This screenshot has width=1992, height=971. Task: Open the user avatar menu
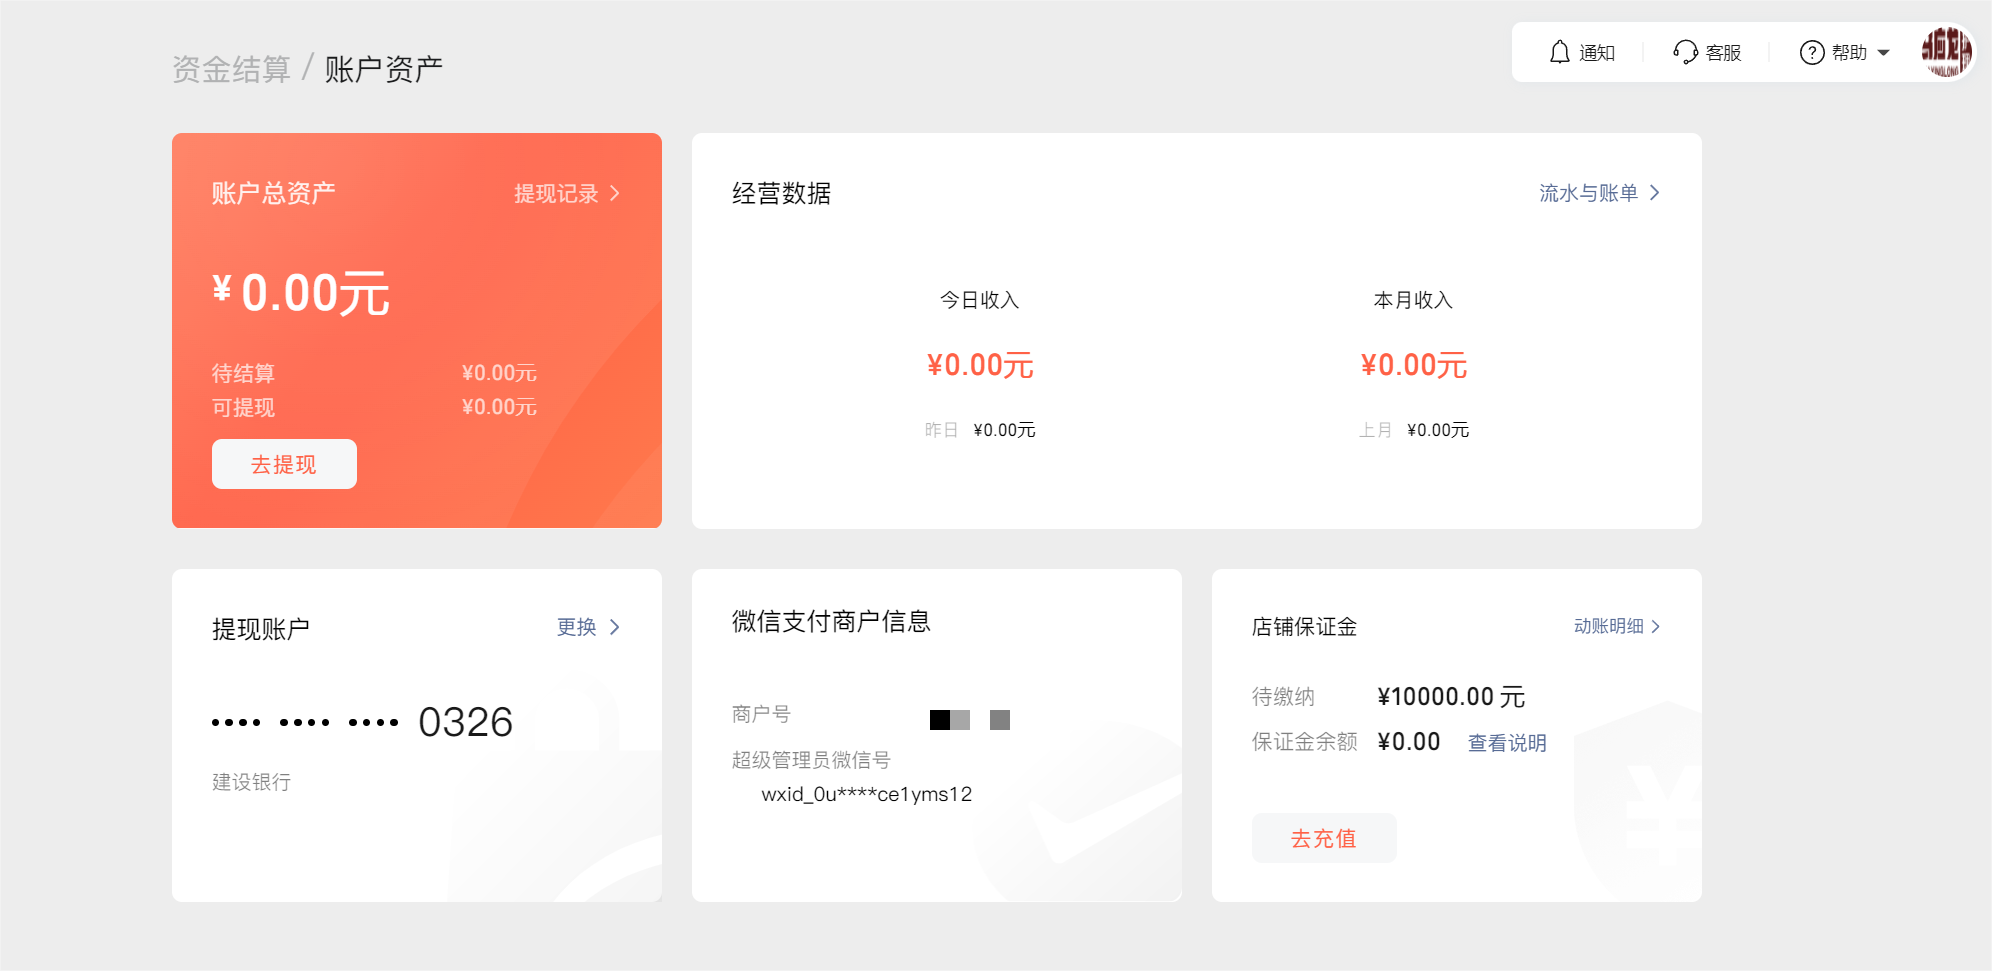point(1946,52)
